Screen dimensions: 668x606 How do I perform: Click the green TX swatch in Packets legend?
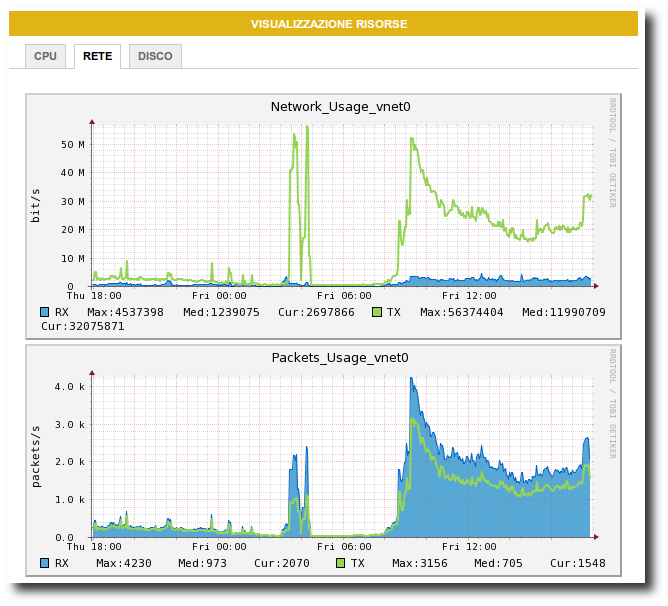pyautogui.click(x=340, y=563)
